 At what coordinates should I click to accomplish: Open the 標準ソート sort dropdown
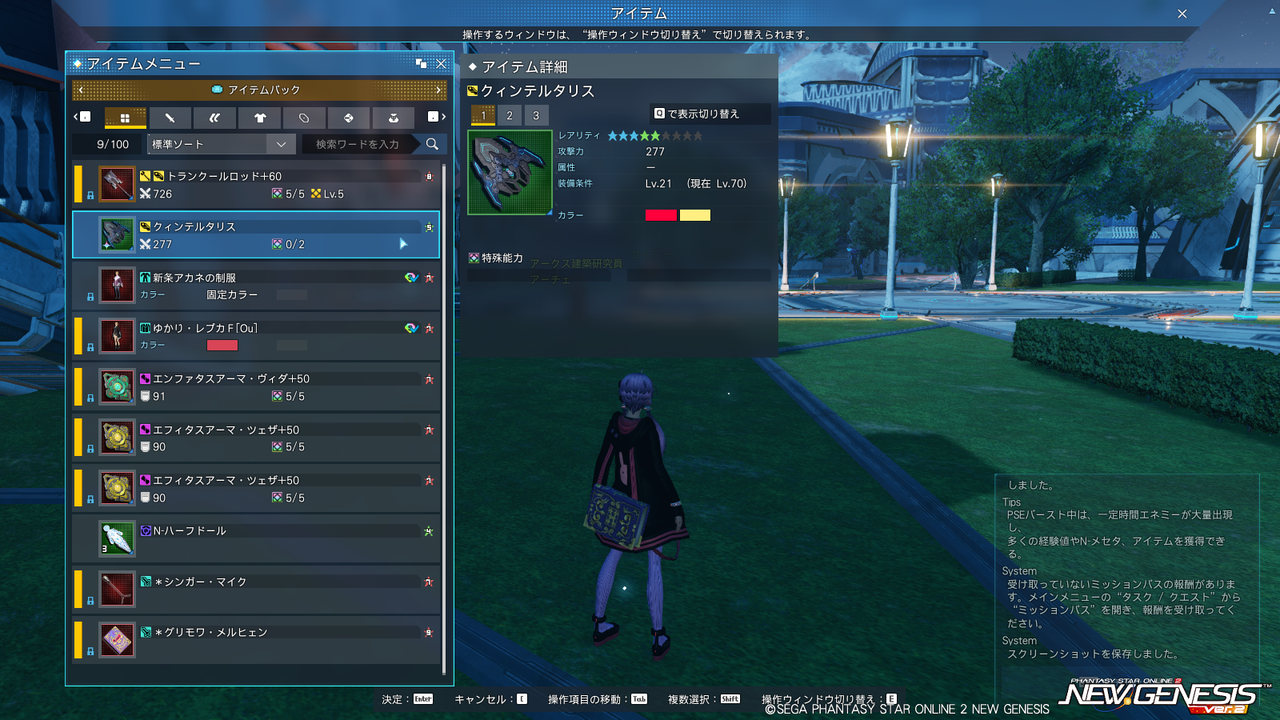tap(221, 144)
